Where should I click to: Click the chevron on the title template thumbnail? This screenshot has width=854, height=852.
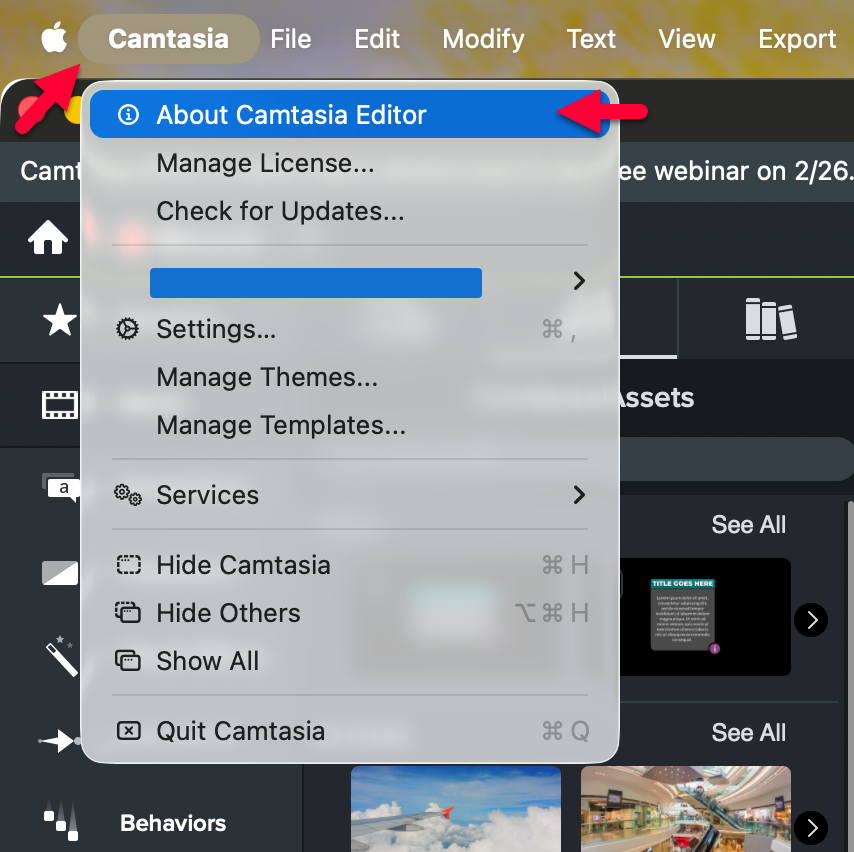(x=811, y=620)
